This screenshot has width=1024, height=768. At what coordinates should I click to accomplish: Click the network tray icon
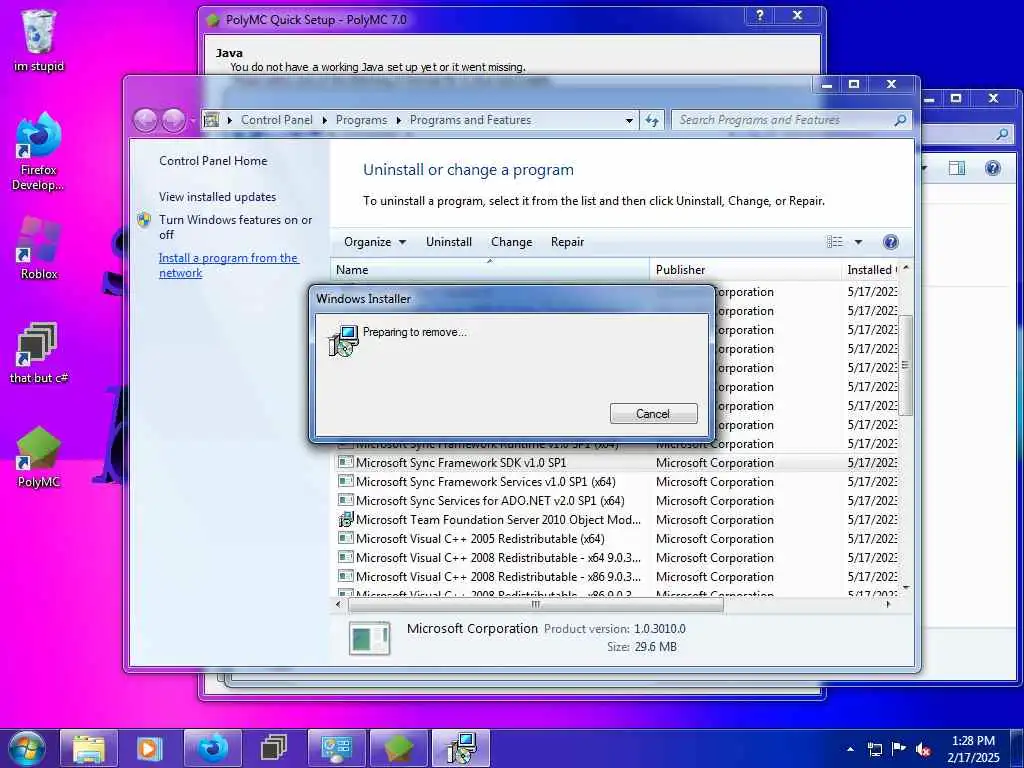(874, 749)
